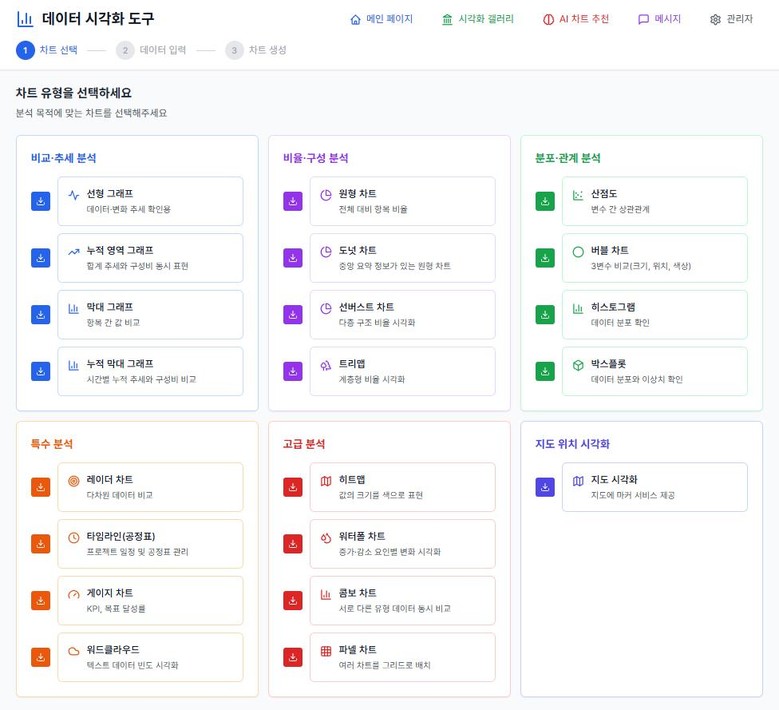Open the 메인 페이지 navigation link

pyautogui.click(x=381, y=19)
